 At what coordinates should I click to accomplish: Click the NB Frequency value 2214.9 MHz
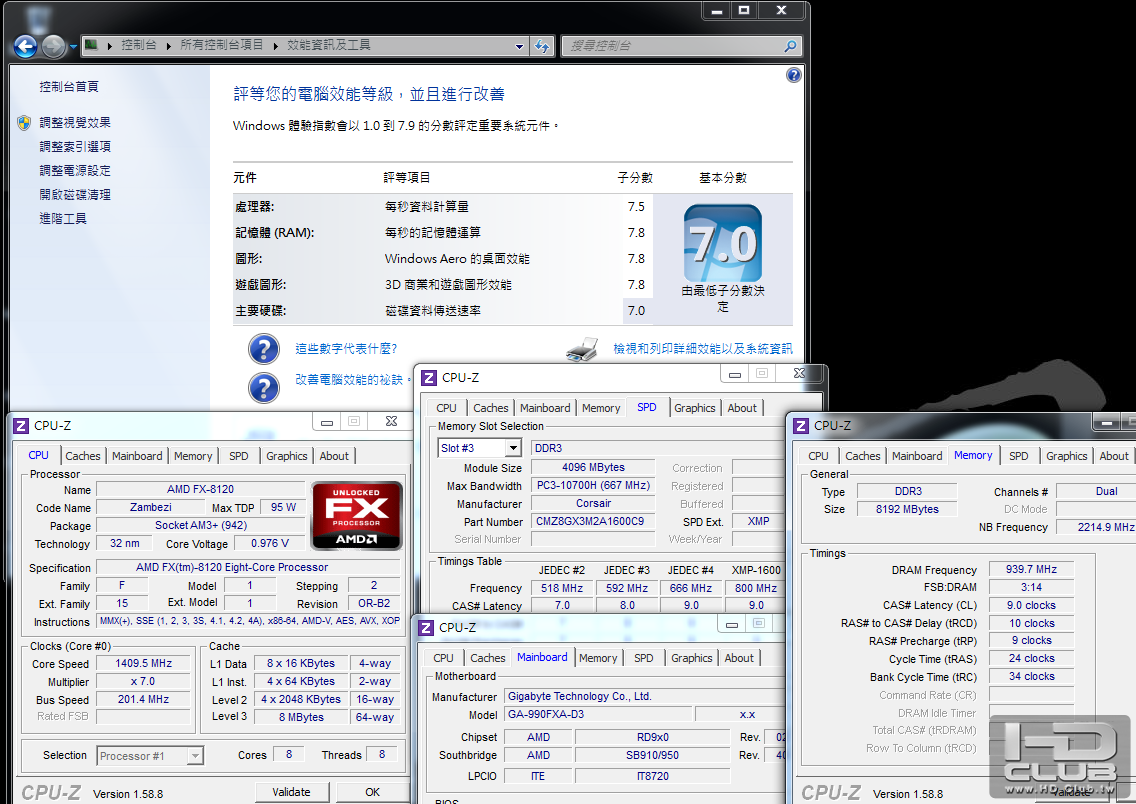(x=1096, y=527)
